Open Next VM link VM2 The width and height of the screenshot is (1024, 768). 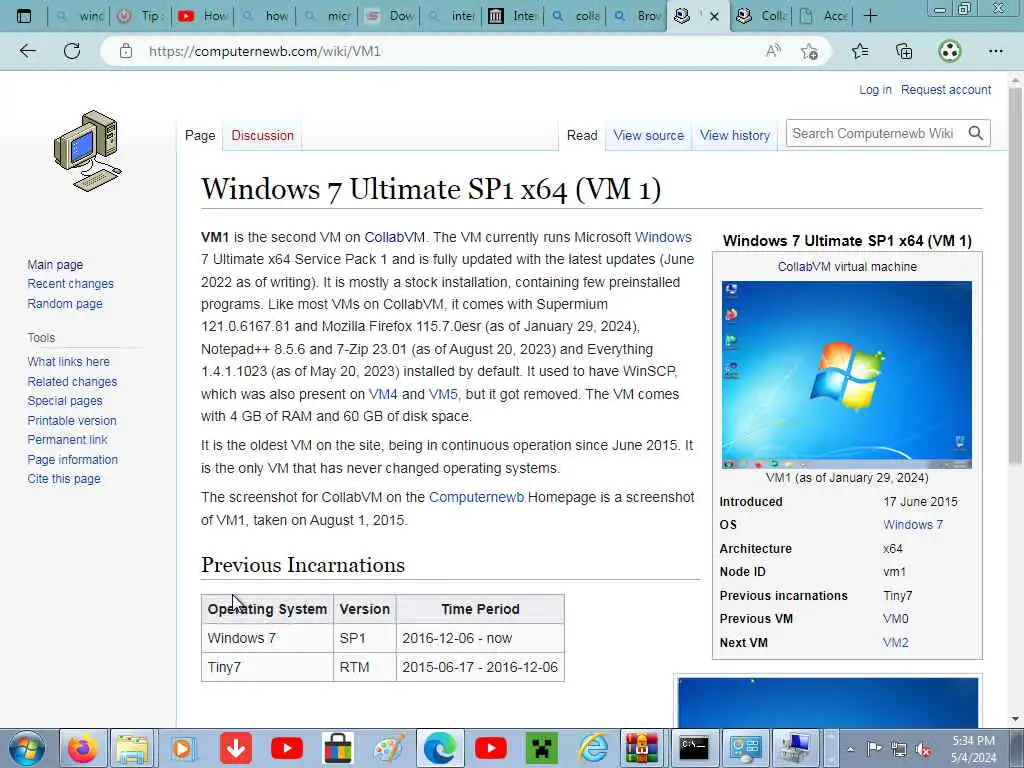pos(895,642)
